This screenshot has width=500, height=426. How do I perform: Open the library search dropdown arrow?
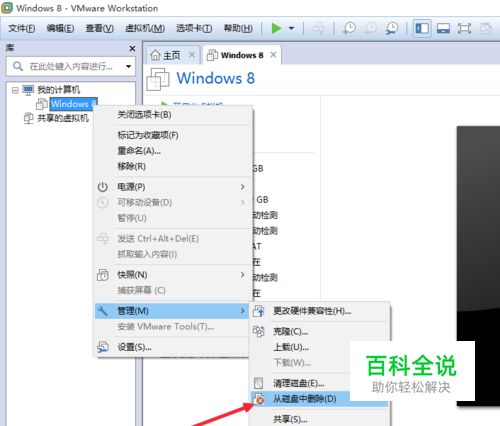pyautogui.click(x=128, y=66)
